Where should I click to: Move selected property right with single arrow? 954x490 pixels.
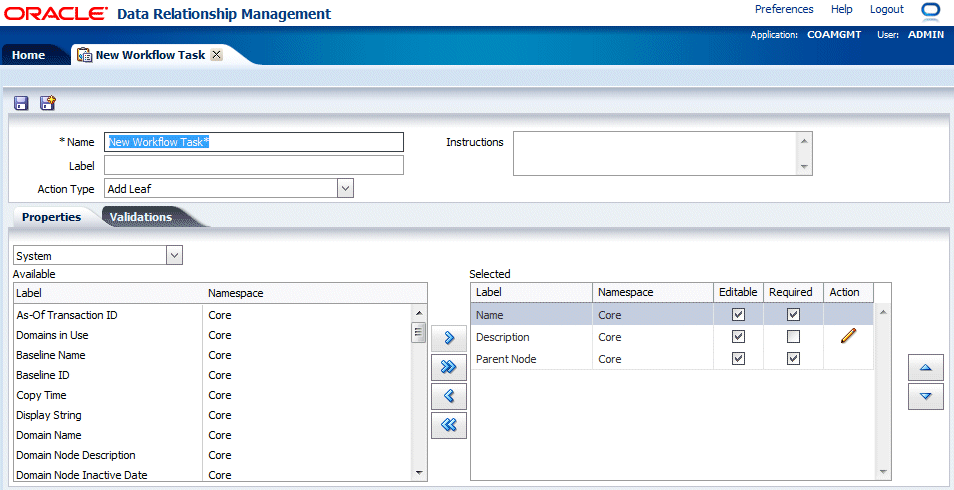(449, 338)
